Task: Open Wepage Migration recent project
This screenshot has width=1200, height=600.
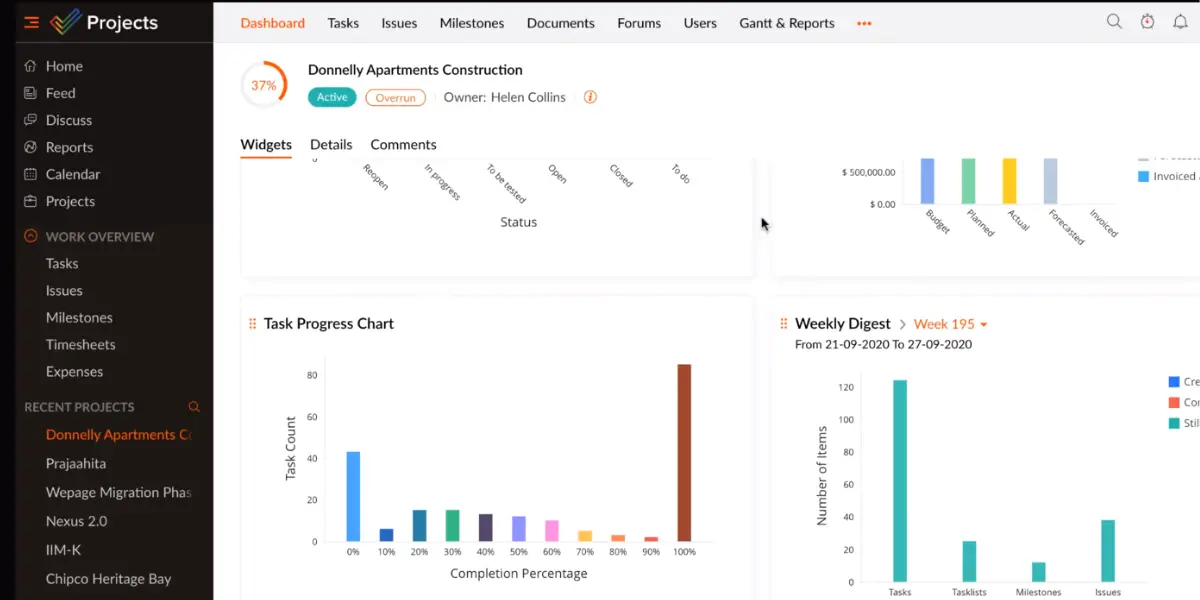Action: point(118,493)
